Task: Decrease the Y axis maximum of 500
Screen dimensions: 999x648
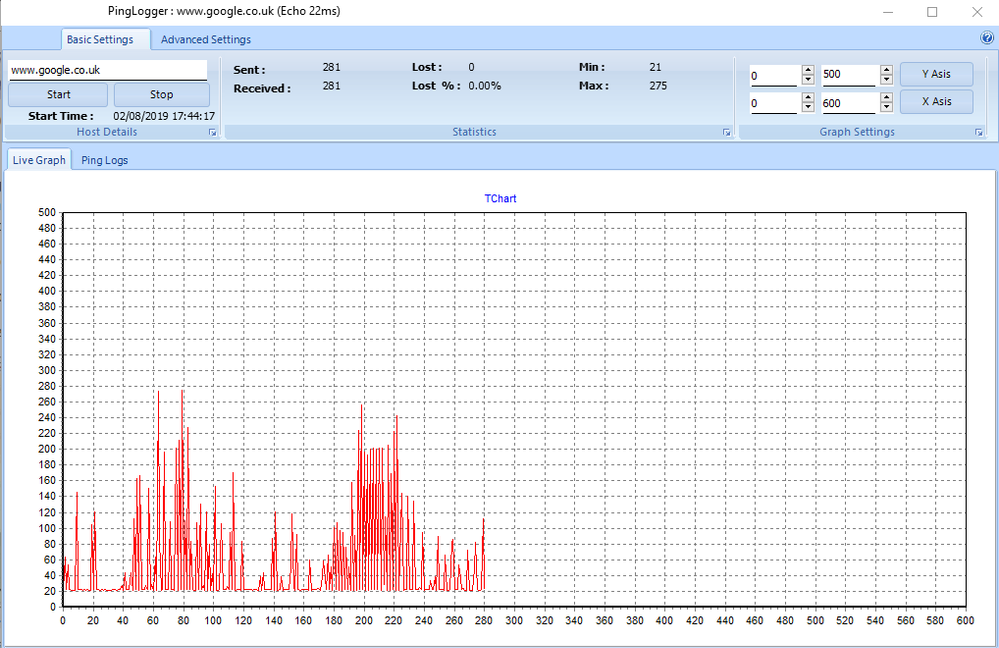Action: (x=886, y=80)
